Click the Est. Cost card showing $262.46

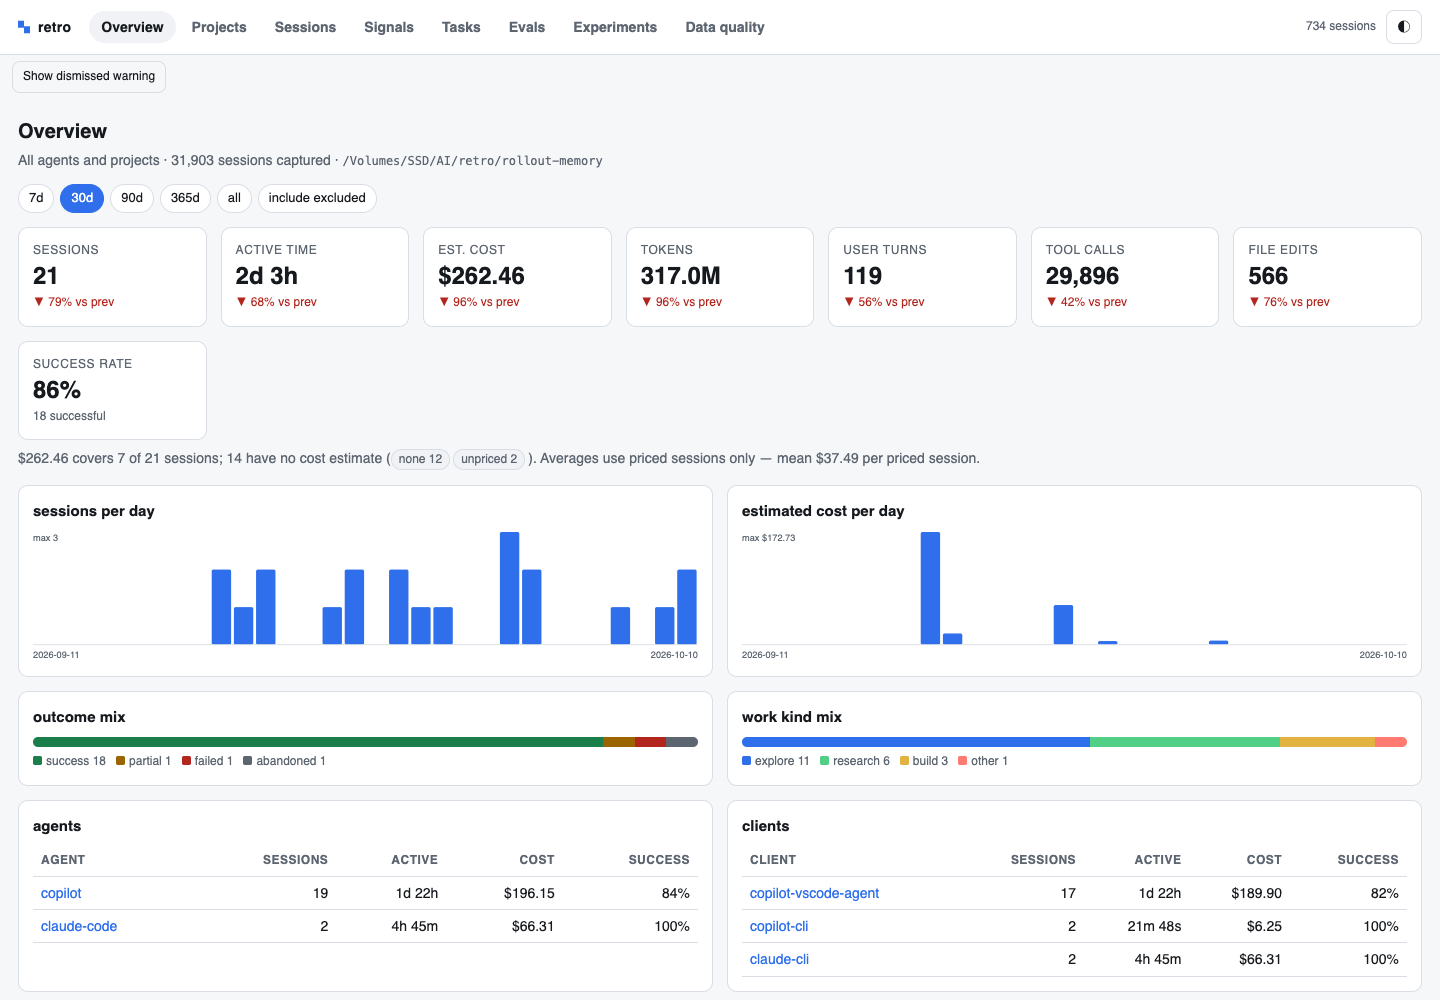tap(517, 277)
